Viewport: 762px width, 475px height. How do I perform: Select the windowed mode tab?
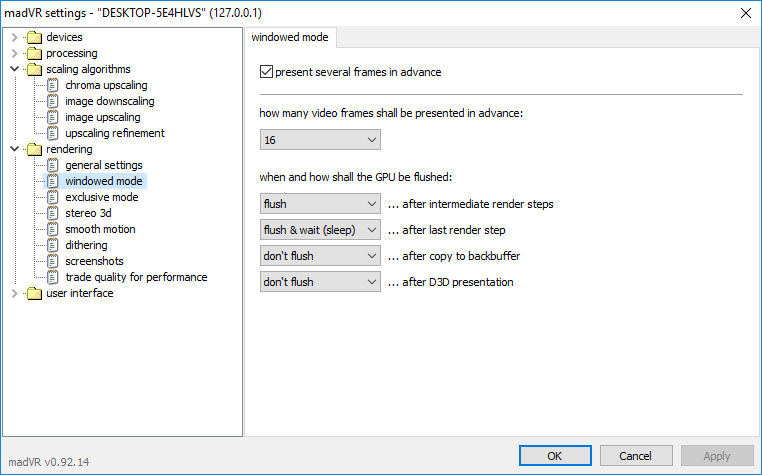pyautogui.click(x=290, y=37)
